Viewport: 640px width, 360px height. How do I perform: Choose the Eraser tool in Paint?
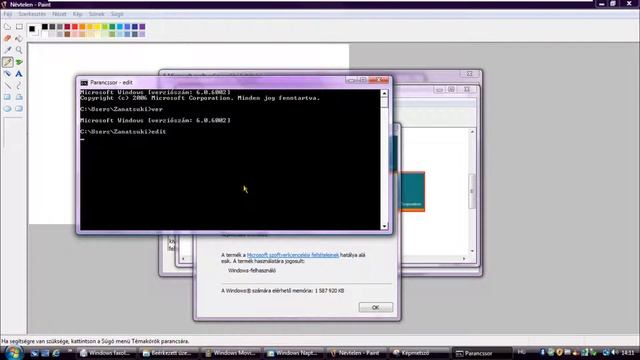click(x=7, y=38)
